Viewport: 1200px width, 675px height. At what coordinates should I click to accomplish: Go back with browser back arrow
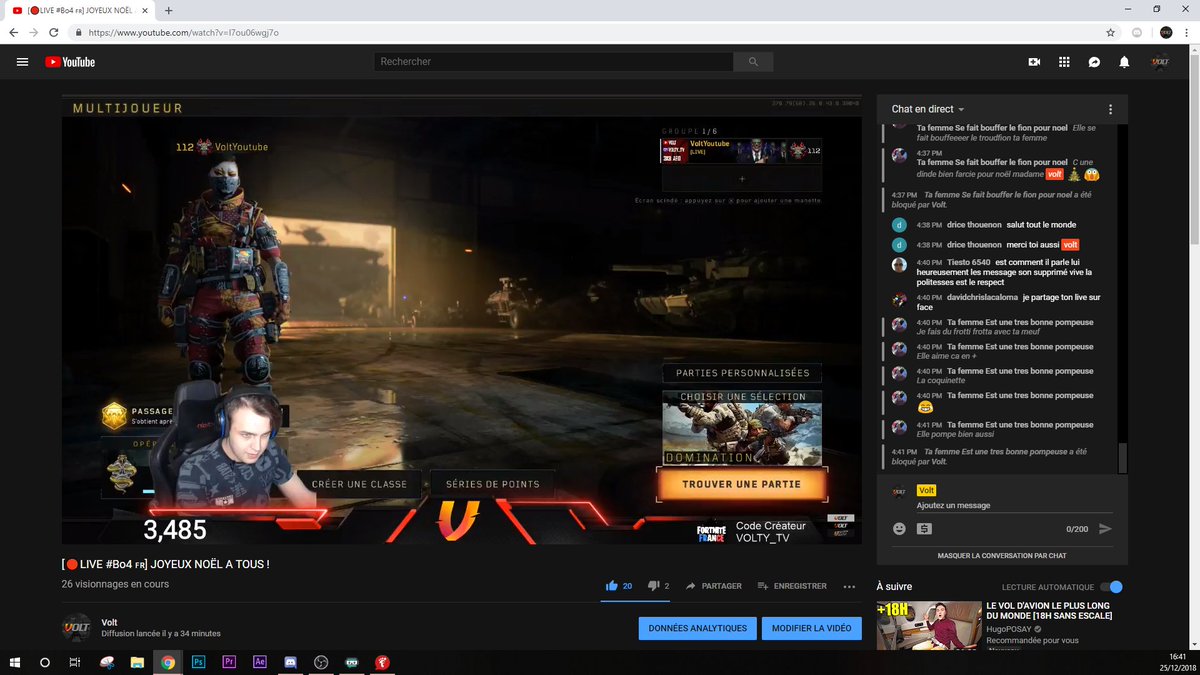[14, 32]
